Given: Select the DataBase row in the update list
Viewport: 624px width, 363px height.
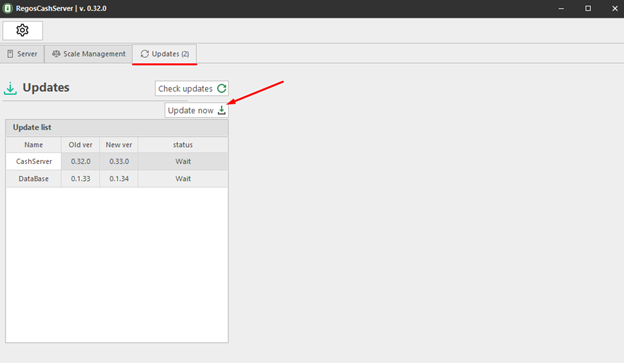Looking at the screenshot, I should (x=117, y=179).
